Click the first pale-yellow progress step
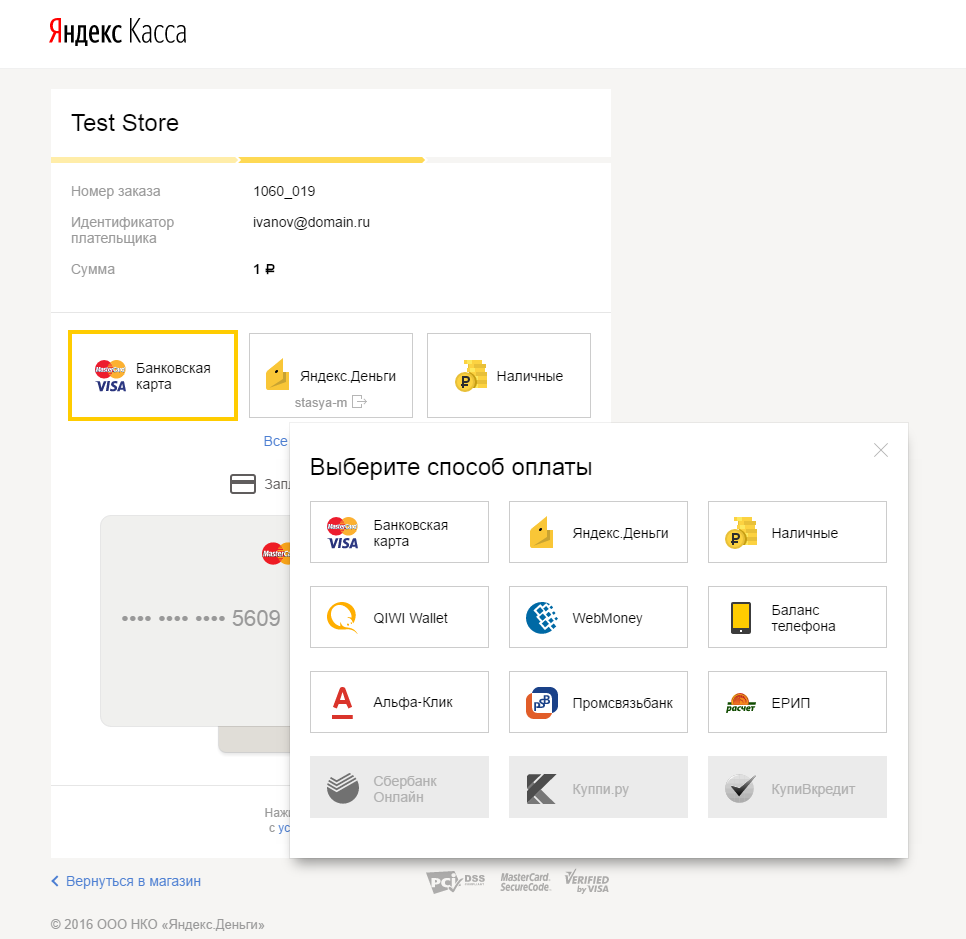The width and height of the screenshot is (966, 939). (144, 160)
